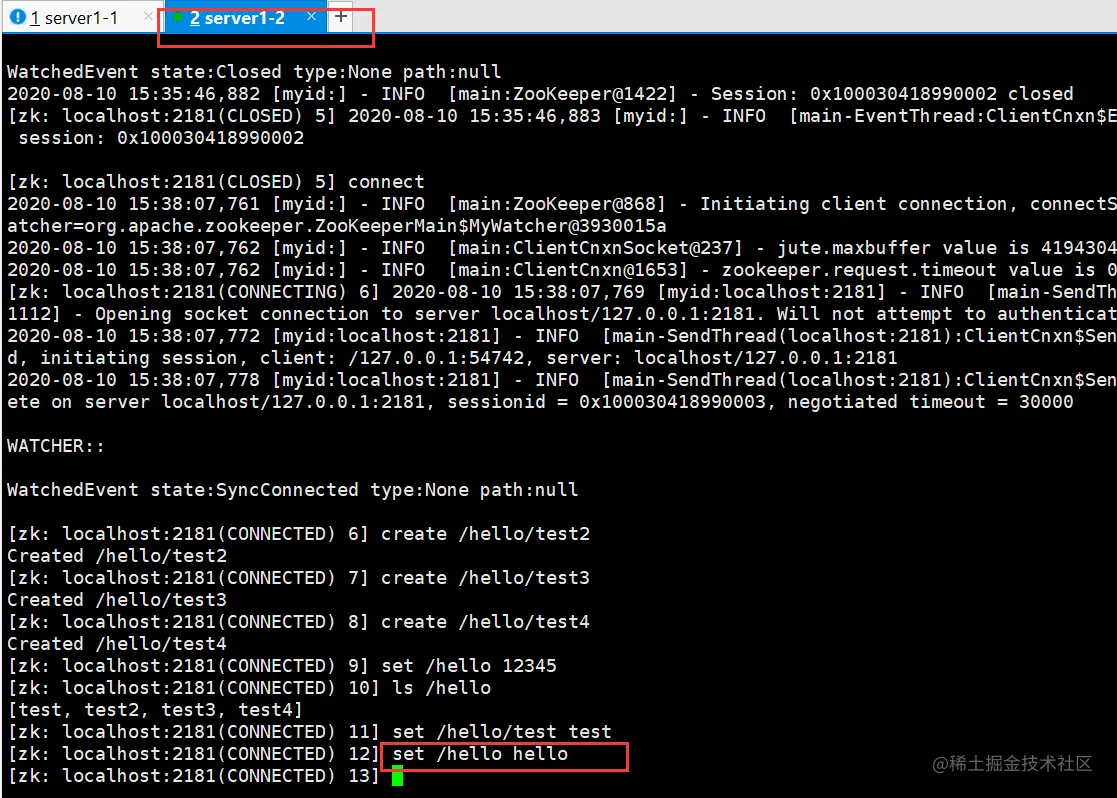The width and height of the screenshot is (1117, 798).
Task: Click the '[main:ClientCnxnSocket@237]' log text
Action: (595, 248)
